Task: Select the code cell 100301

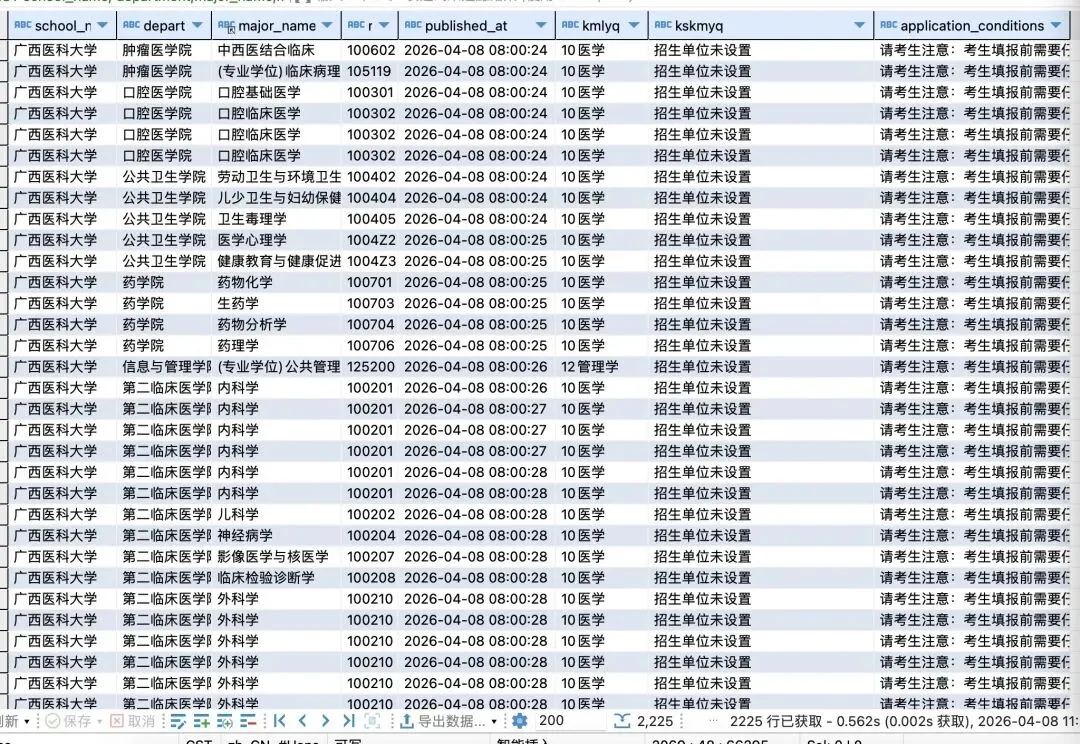Action: click(x=371, y=92)
